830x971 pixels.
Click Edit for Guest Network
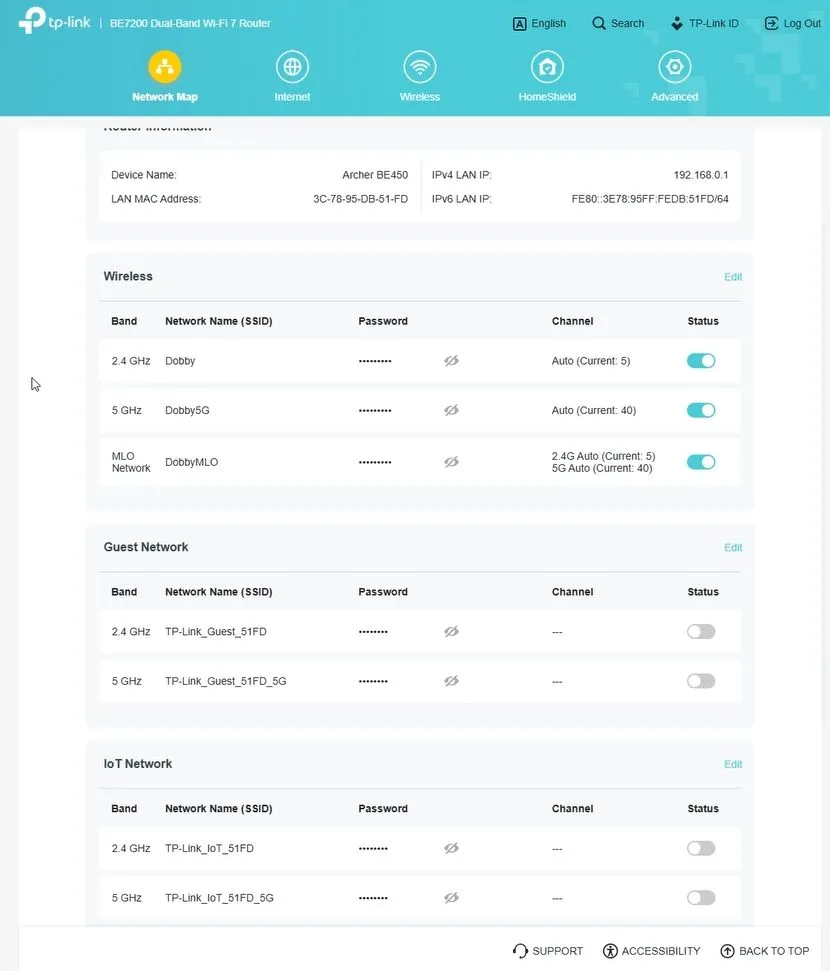pos(733,548)
